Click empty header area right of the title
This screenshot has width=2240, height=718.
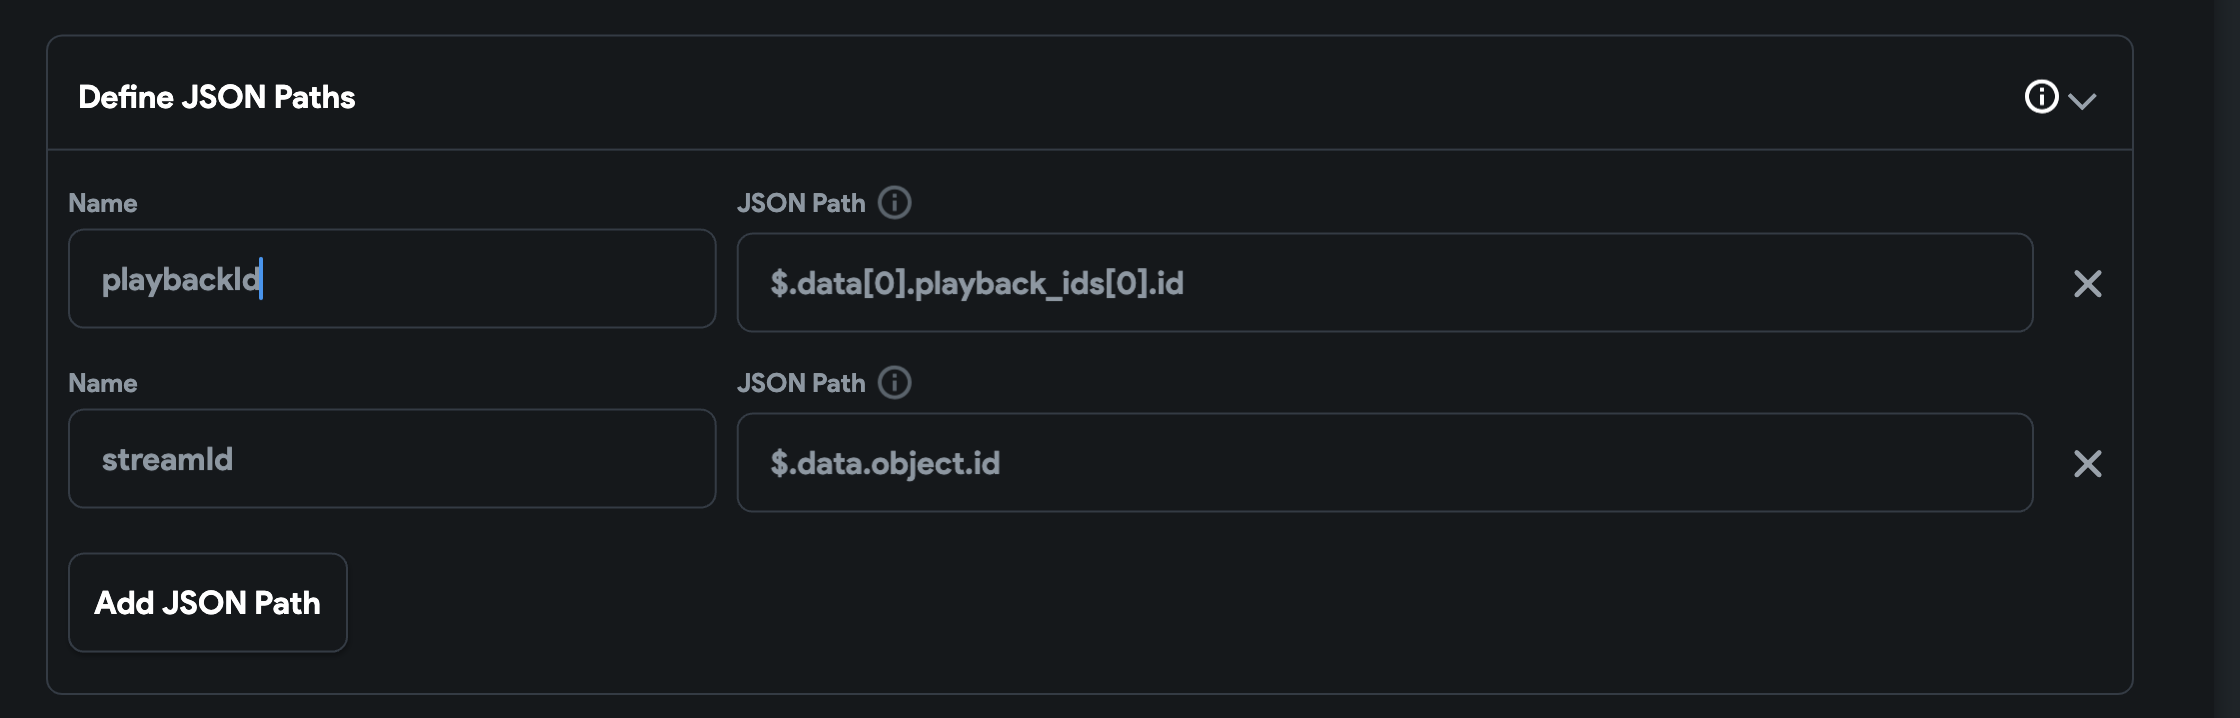point(1190,97)
